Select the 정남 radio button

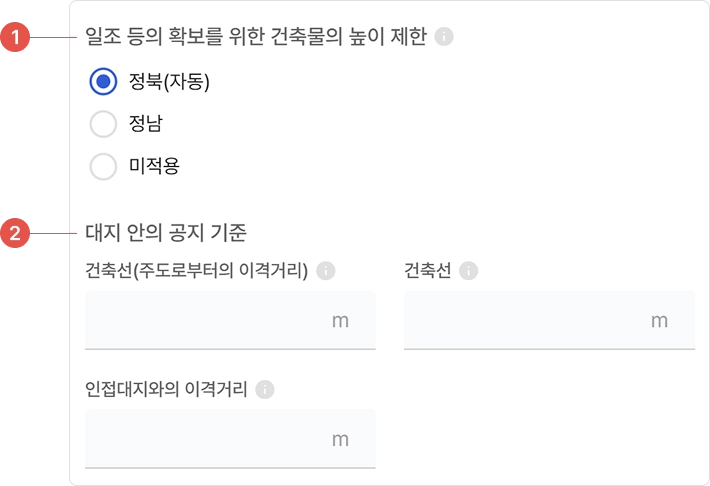[x=104, y=124]
